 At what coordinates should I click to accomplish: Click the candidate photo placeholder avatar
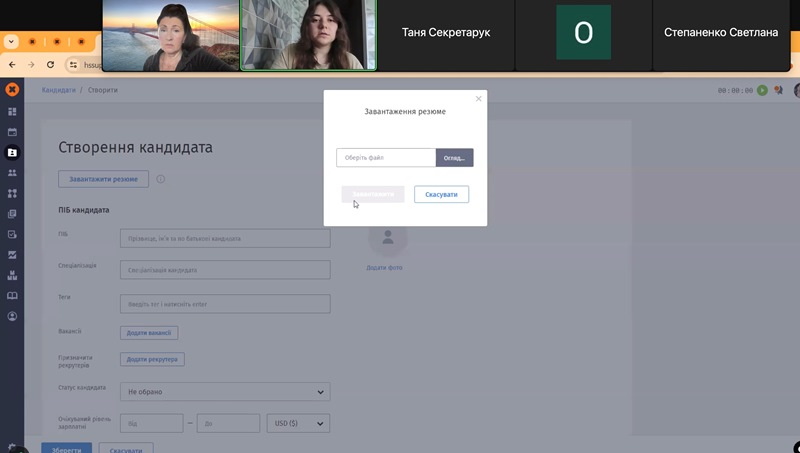[x=388, y=239]
